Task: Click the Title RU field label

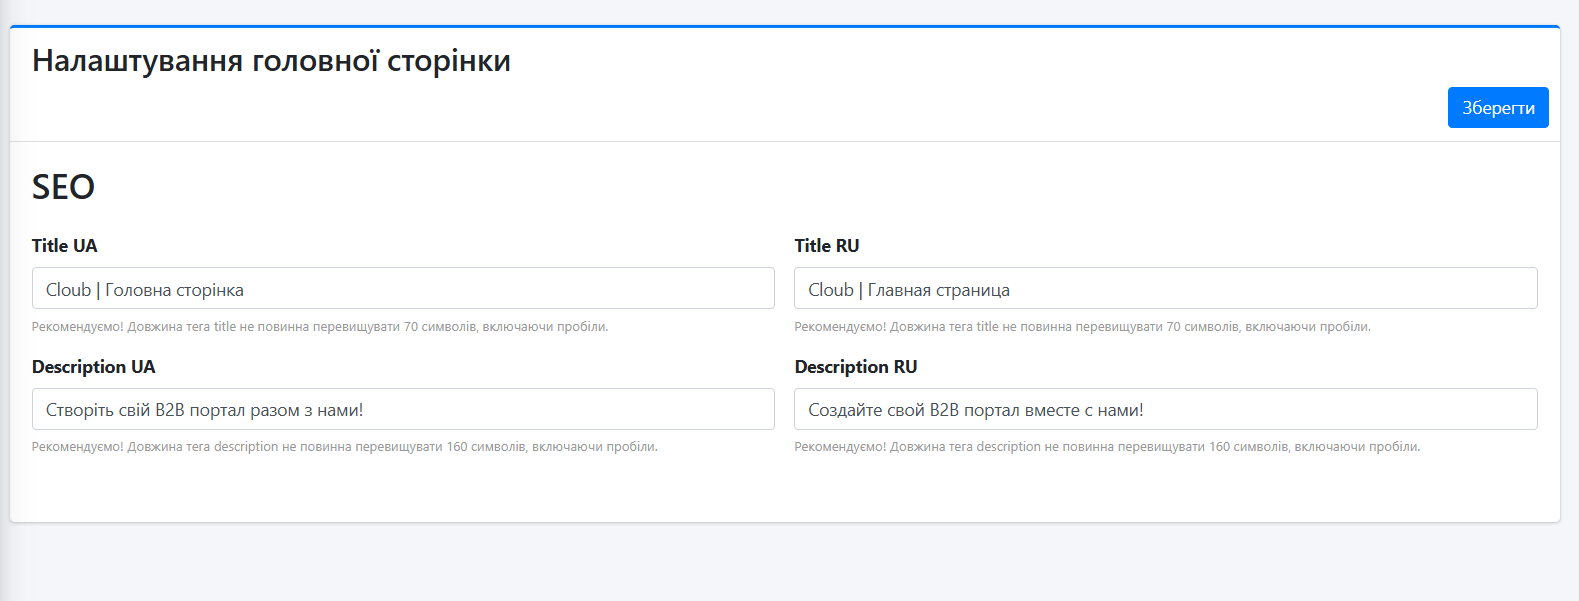Action: (x=826, y=246)
